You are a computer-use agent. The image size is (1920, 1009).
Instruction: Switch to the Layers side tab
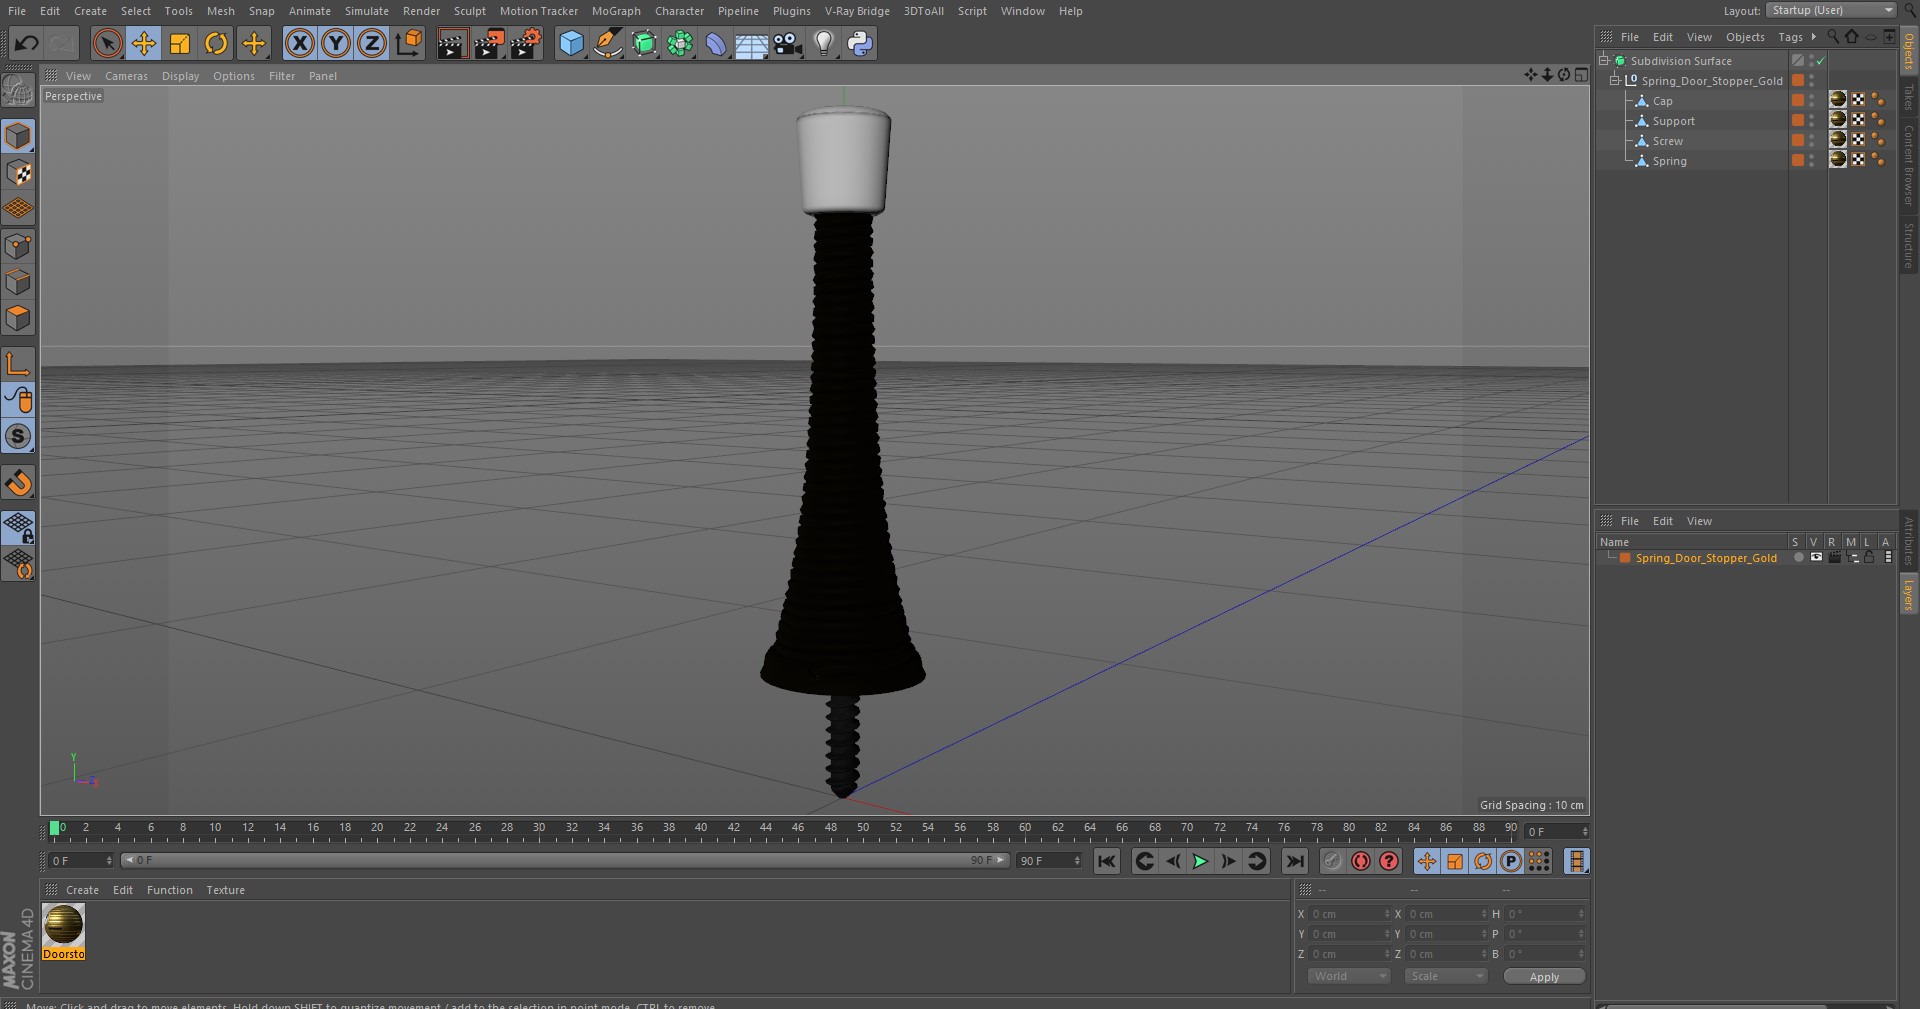[1908, 594]
